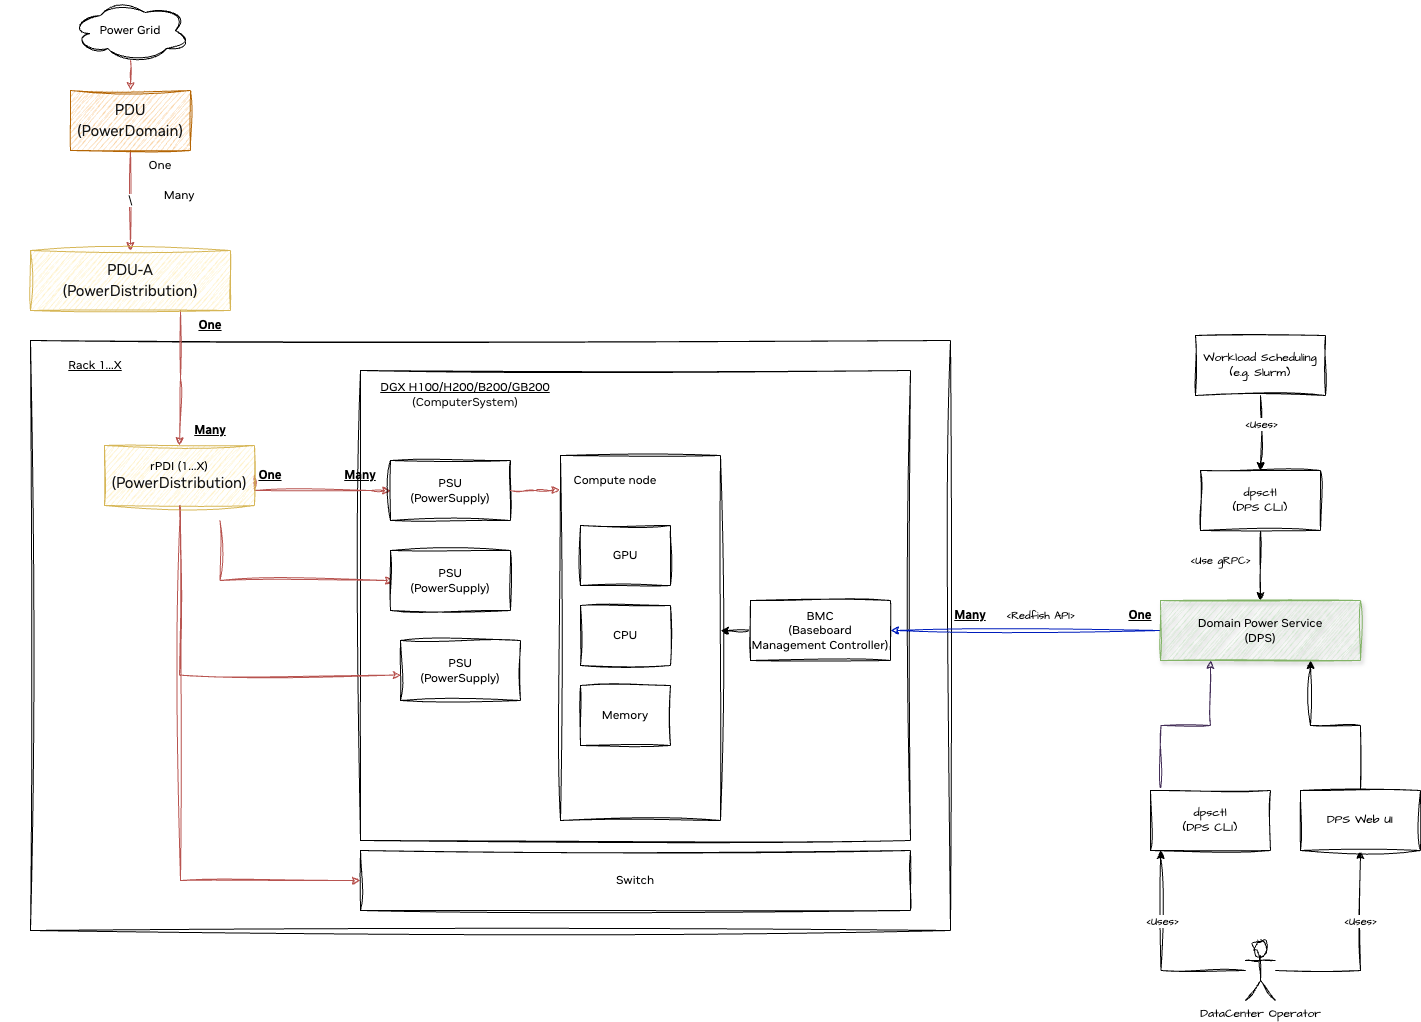
Task: Click the Switch bar at the bottom
Action: (635, 880)
